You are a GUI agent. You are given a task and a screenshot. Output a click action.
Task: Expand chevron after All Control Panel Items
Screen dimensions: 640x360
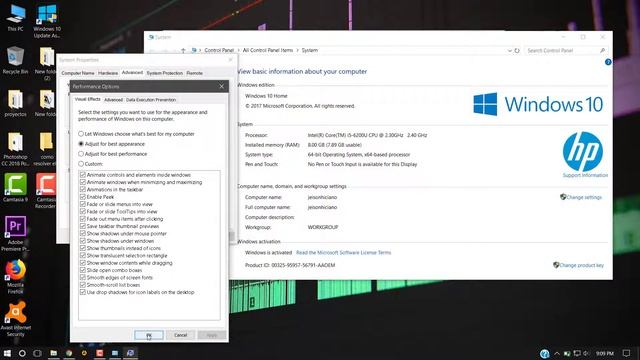297,50
